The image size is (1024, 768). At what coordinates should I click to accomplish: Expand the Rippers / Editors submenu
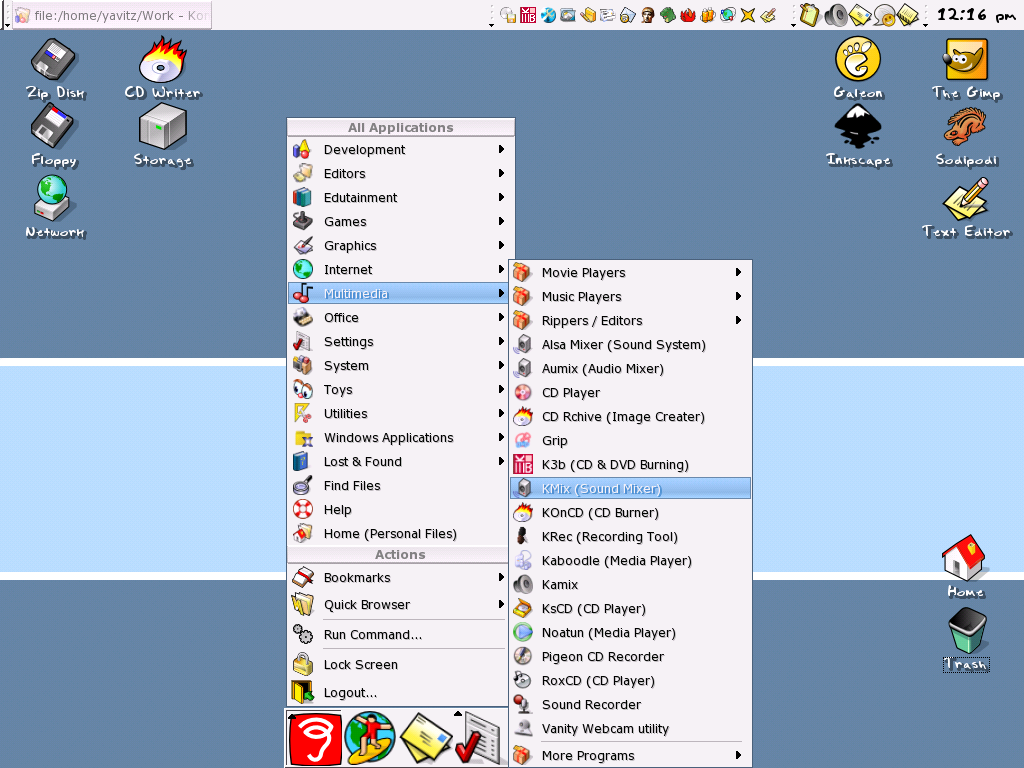[630, 321]
